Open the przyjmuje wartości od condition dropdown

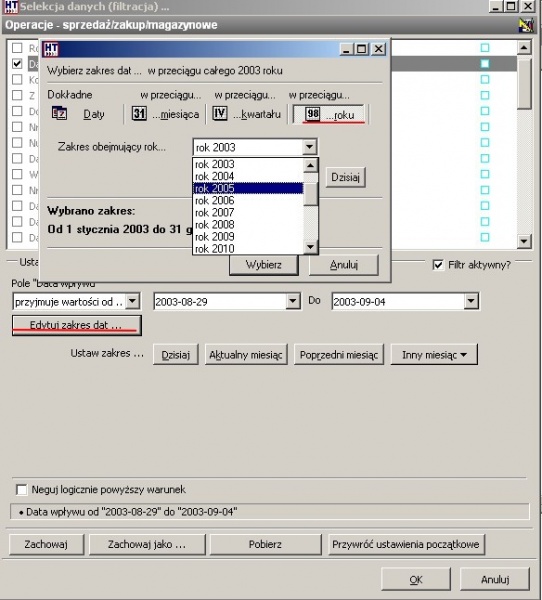(x=132, y=302)
